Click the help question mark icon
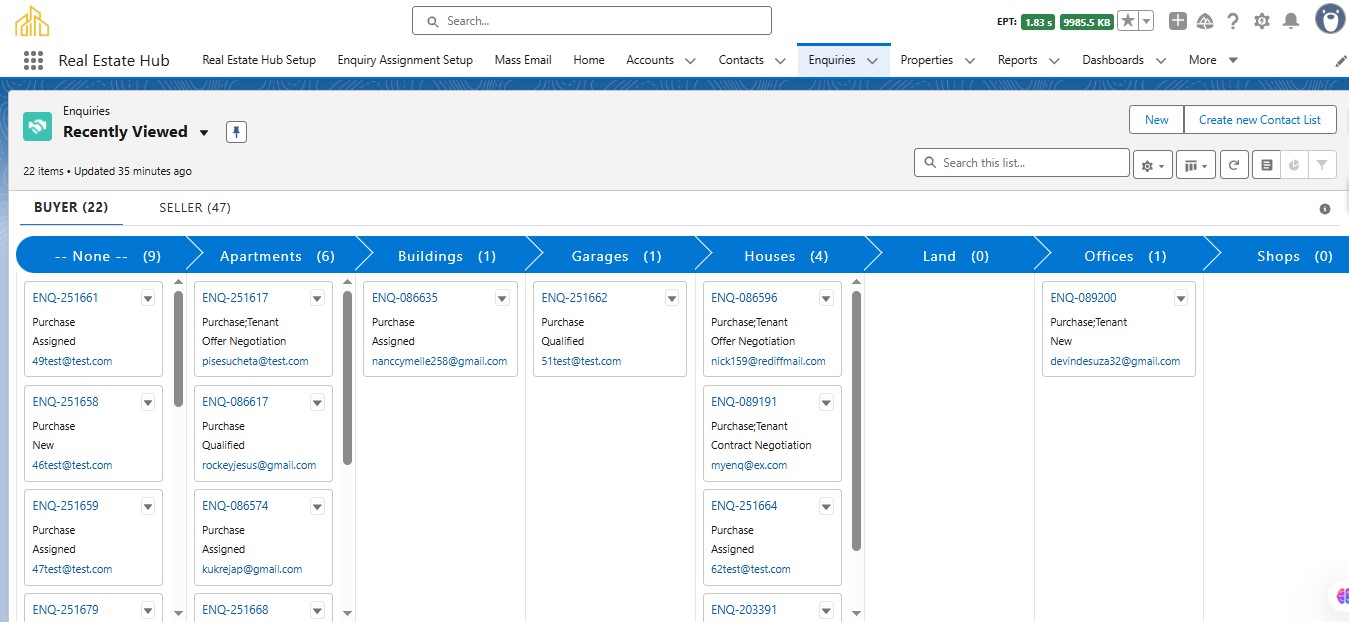The width and height of the screenshot is (1349, 622). point(1233,21)
